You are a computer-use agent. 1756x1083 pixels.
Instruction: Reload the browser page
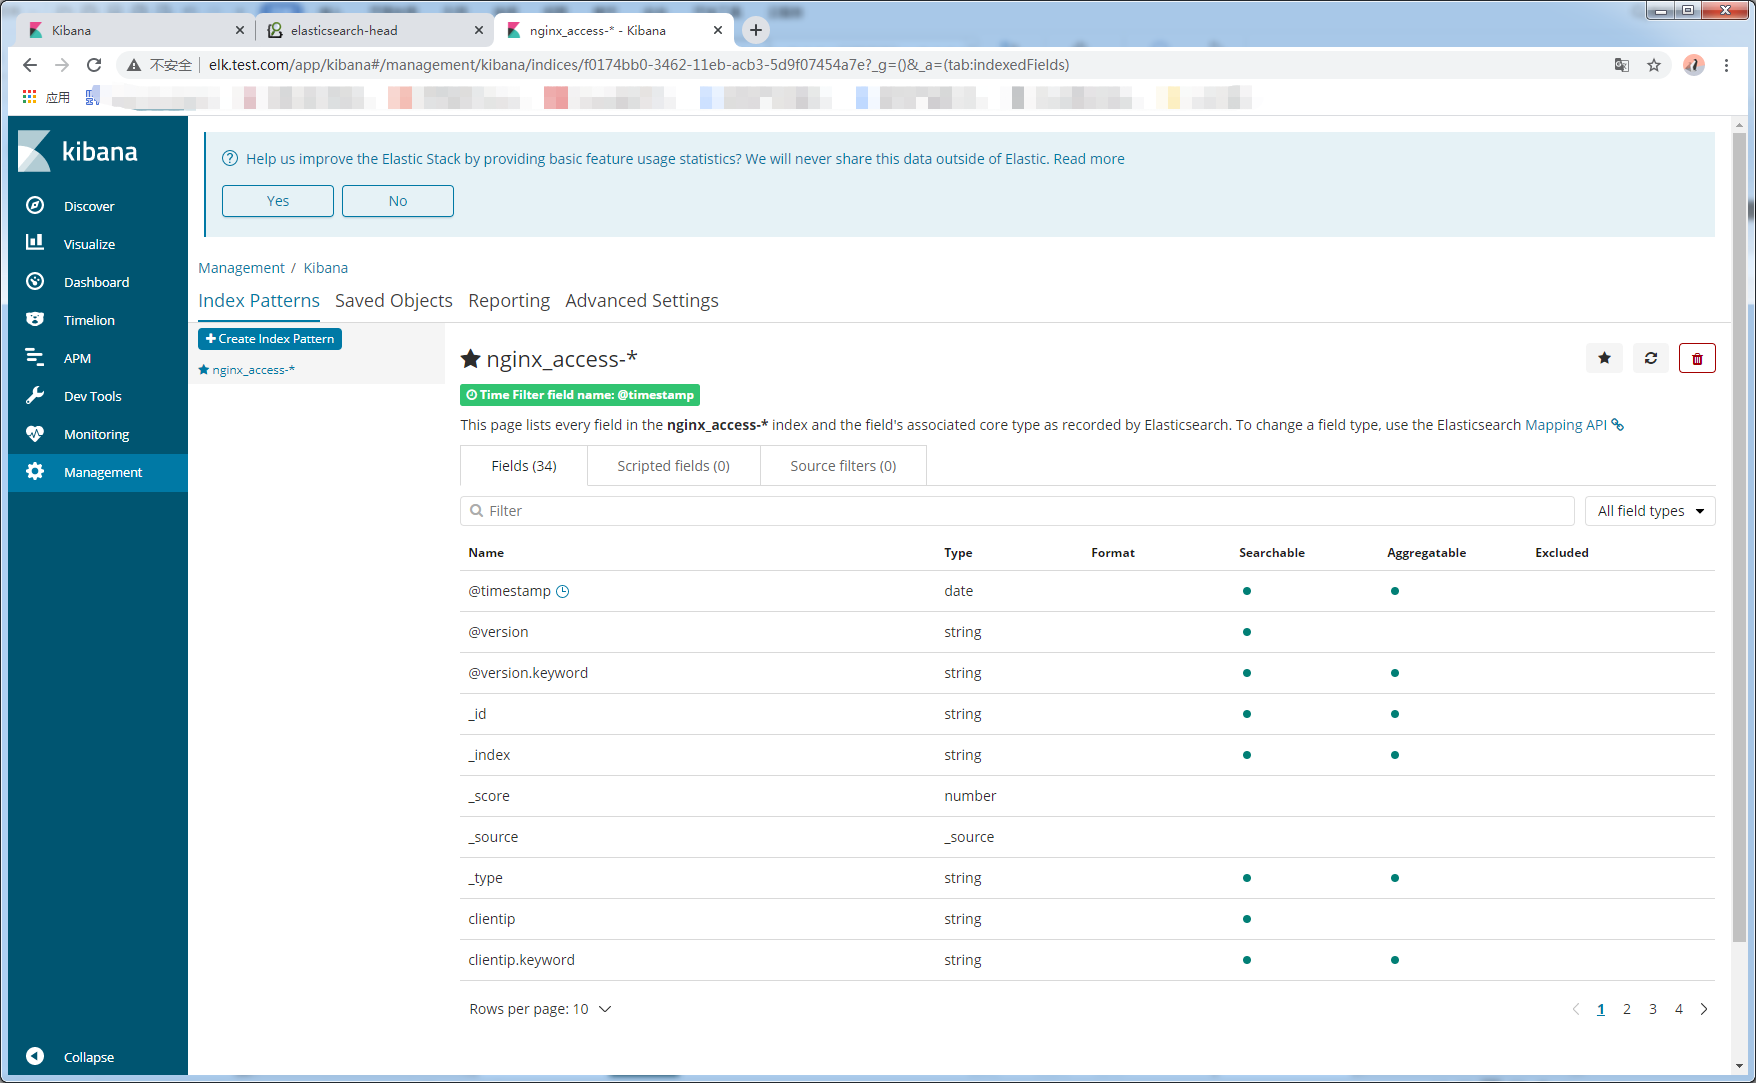click(x=94, y=65)
